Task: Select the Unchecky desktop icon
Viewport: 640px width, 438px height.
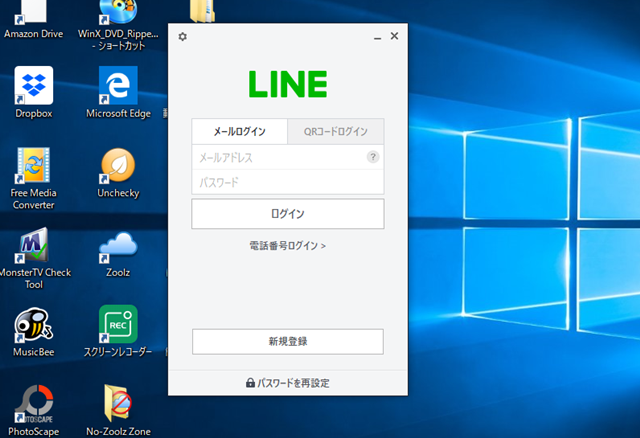Action: coord(118,165)
